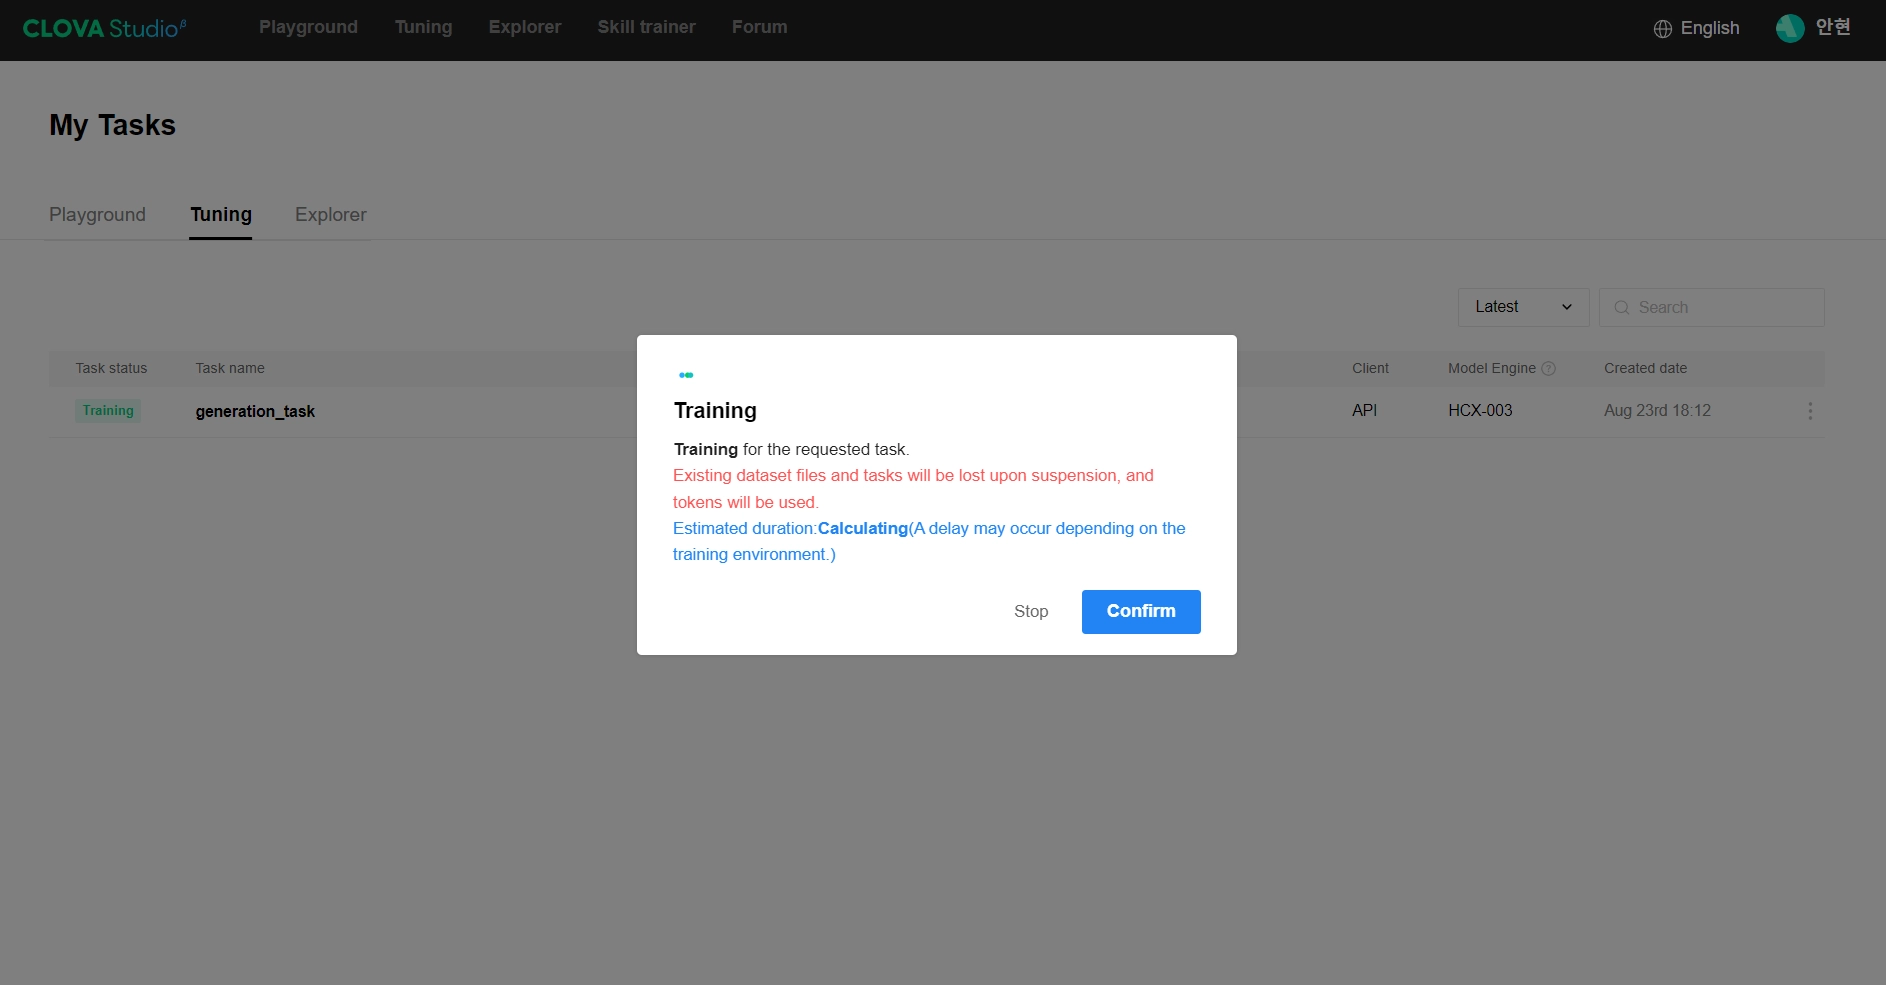The image size is (1886, 985).
Task: Click the search magnifier icon
Action: [1622, 308]
